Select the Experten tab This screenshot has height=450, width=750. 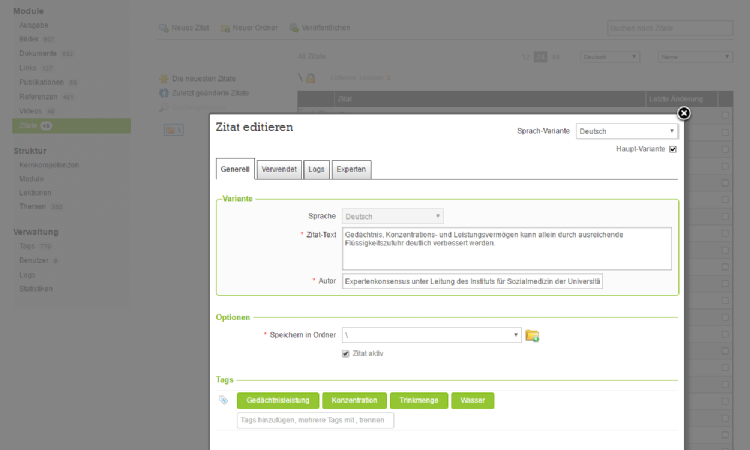pyautogui.click(x=351, y=169)
